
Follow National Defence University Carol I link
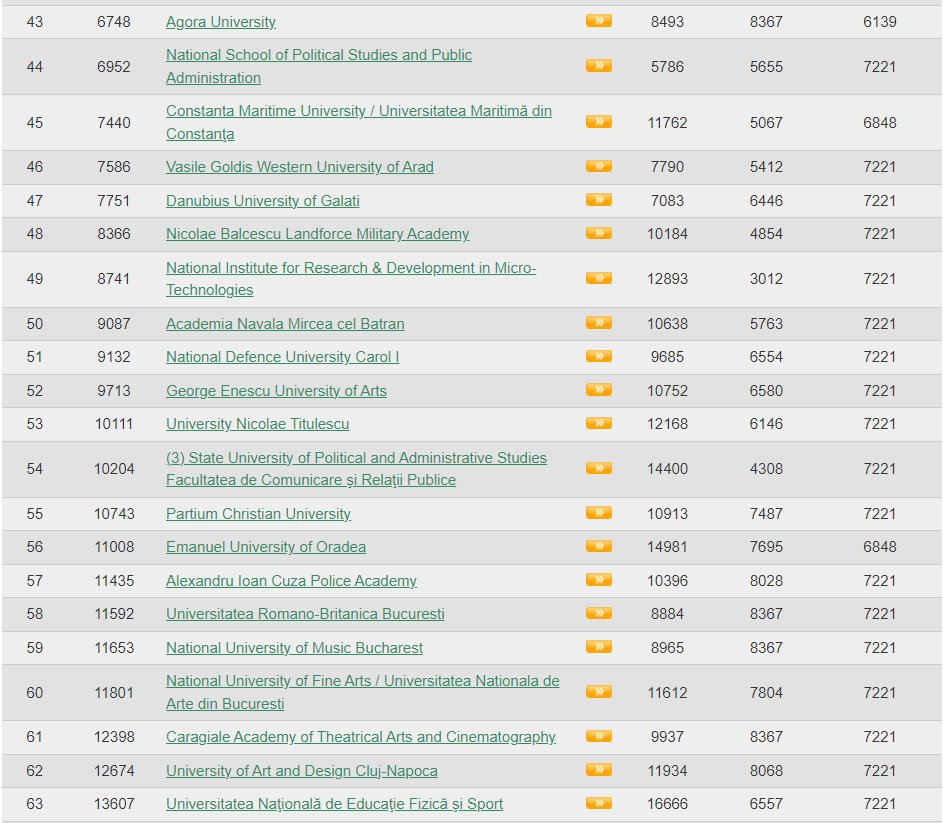tap(282, 357)
